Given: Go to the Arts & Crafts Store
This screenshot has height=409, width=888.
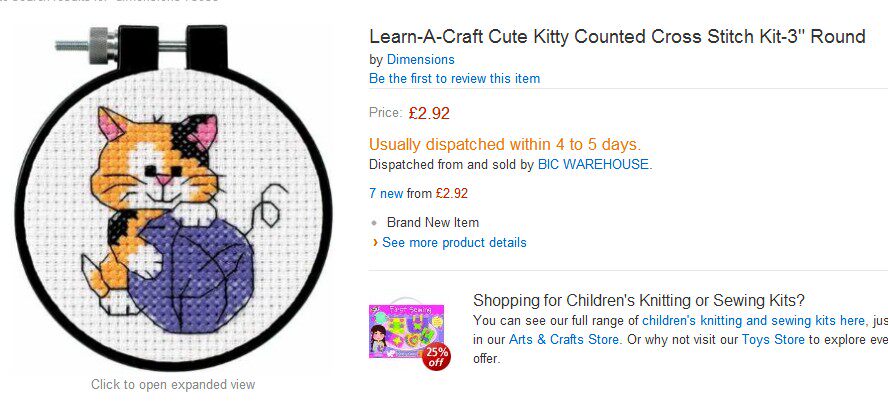Looking at the screenshot, I should tap(564, 340).
